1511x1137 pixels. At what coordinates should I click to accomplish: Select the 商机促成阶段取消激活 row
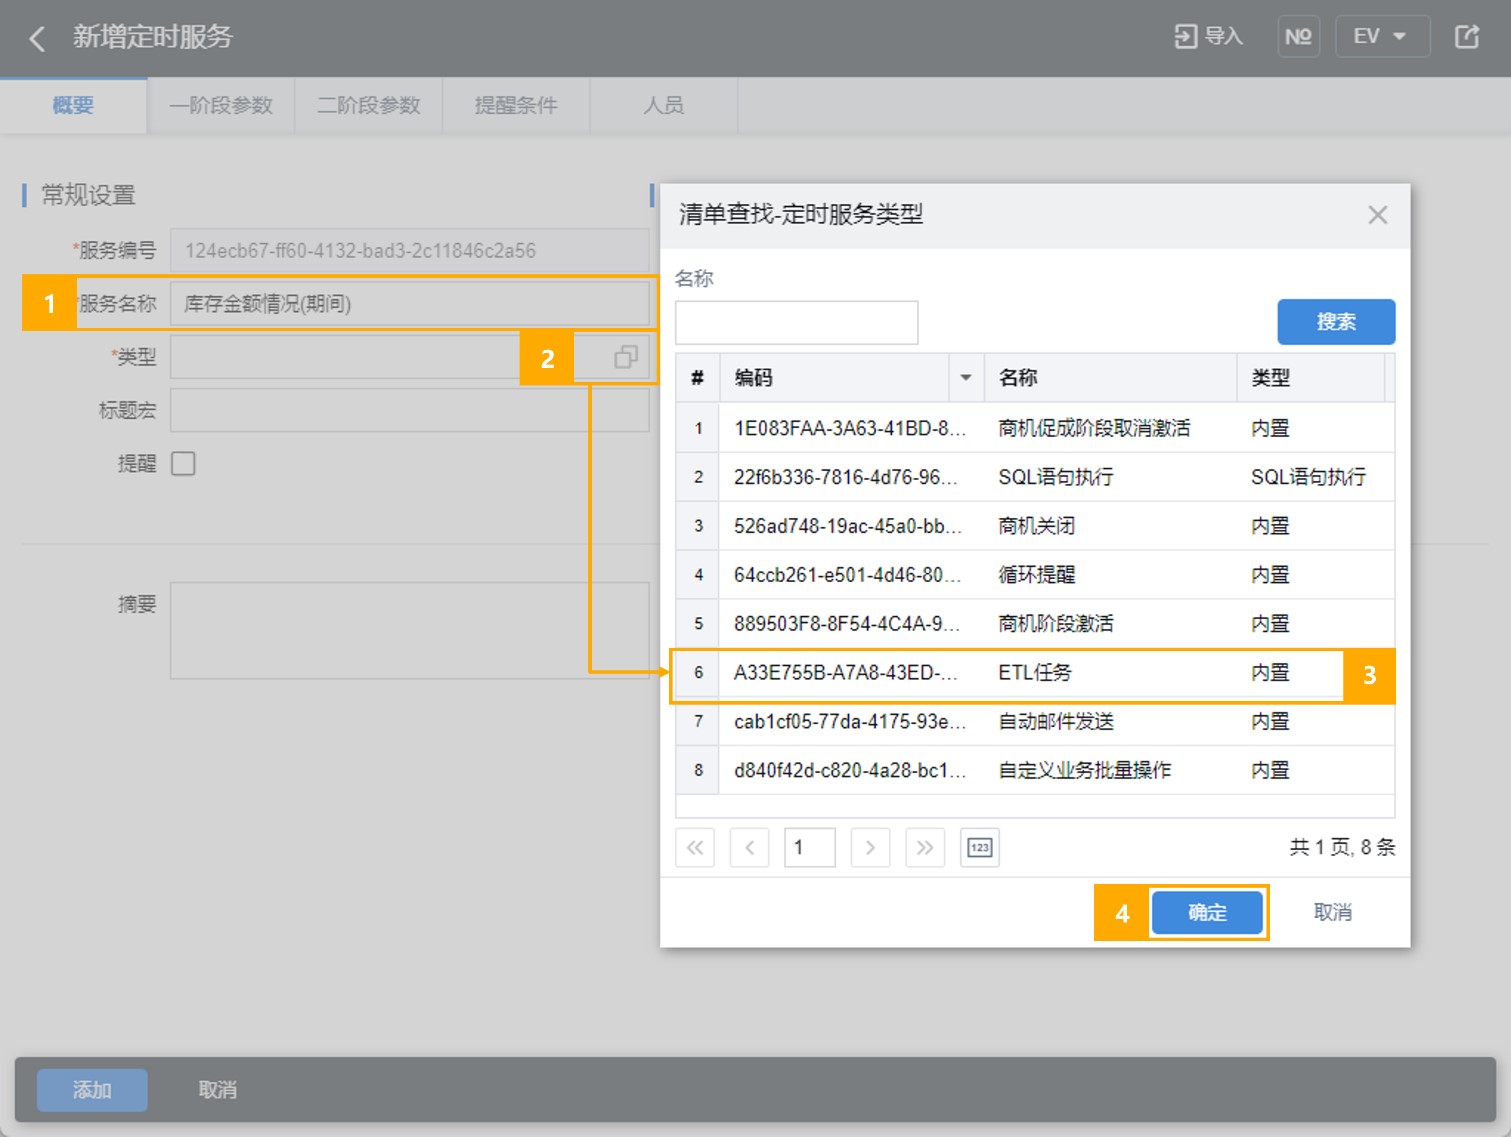click(1035, 428)
